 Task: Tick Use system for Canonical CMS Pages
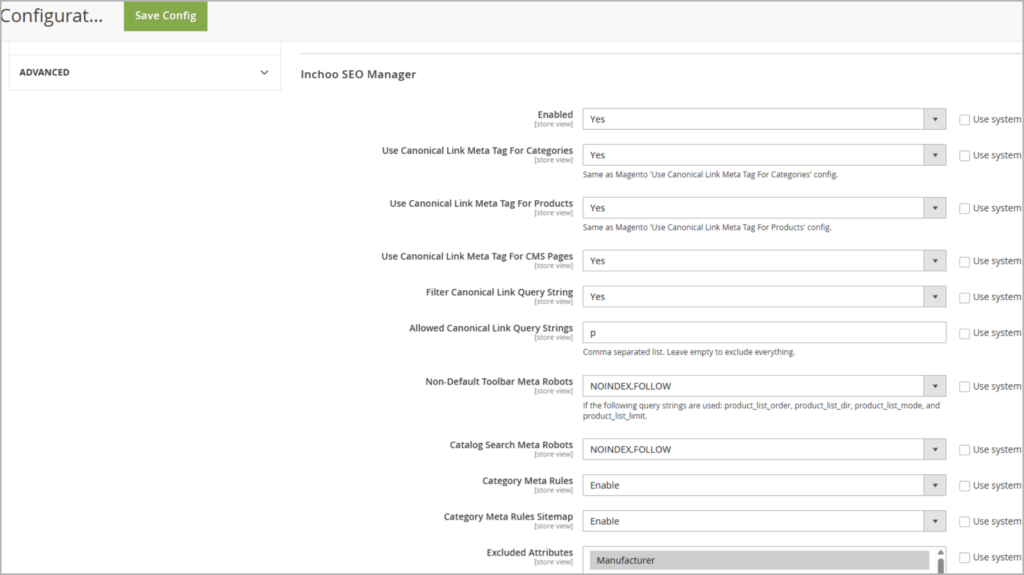[x=964, y=261]
